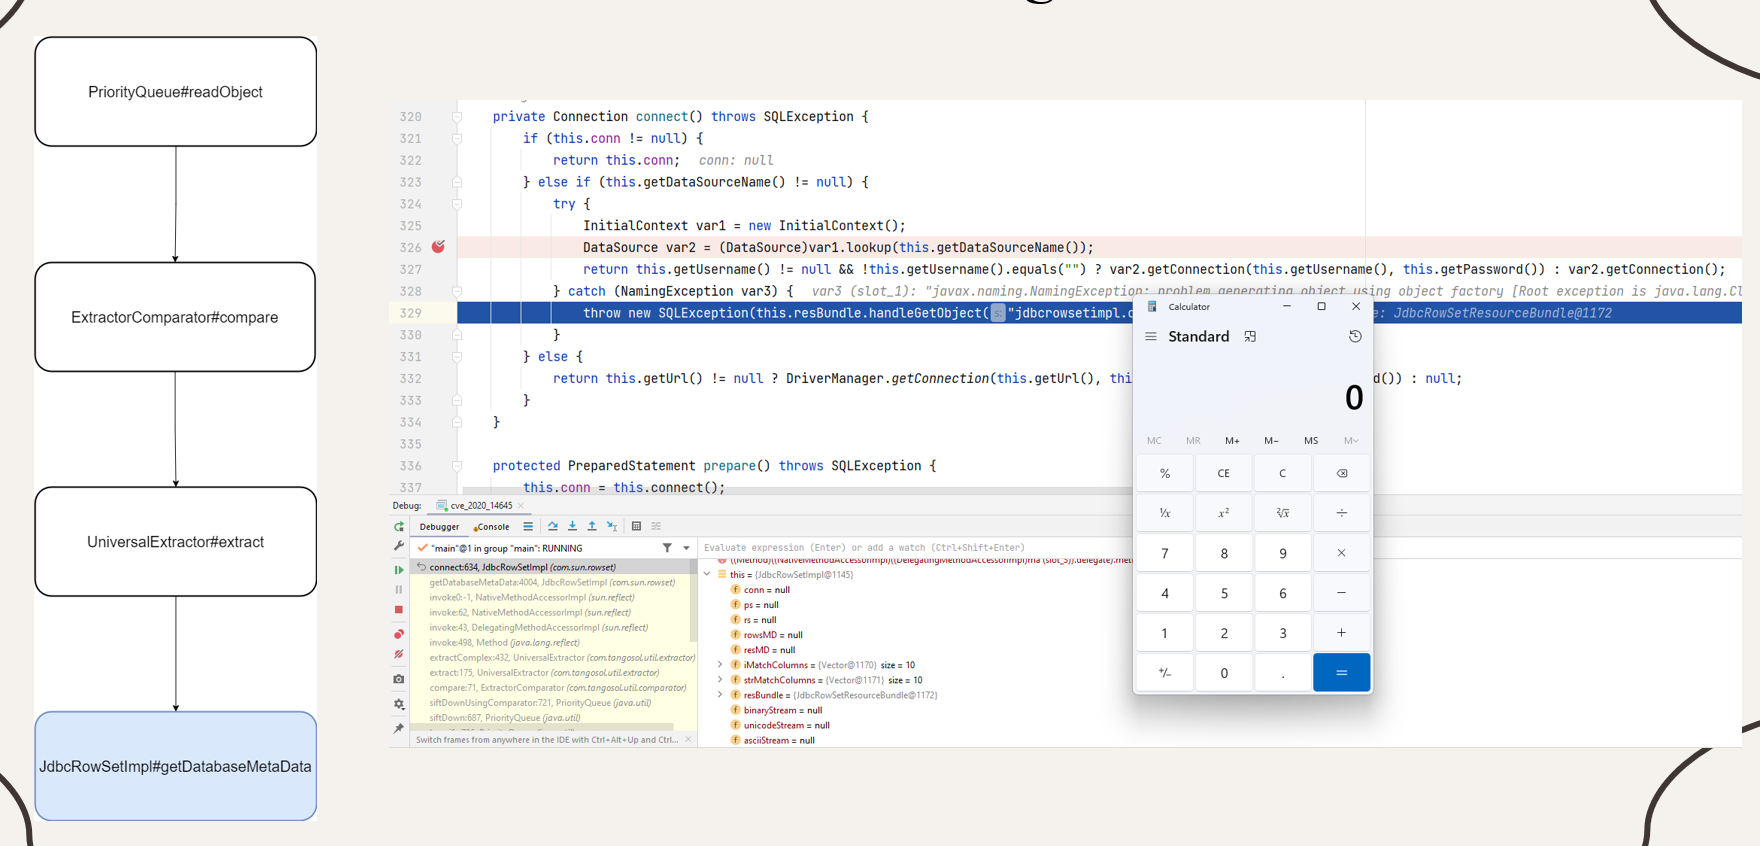1760x846 pixels.
Task: Click Calculator keep-on-top icon
Action: [1250, 337]
